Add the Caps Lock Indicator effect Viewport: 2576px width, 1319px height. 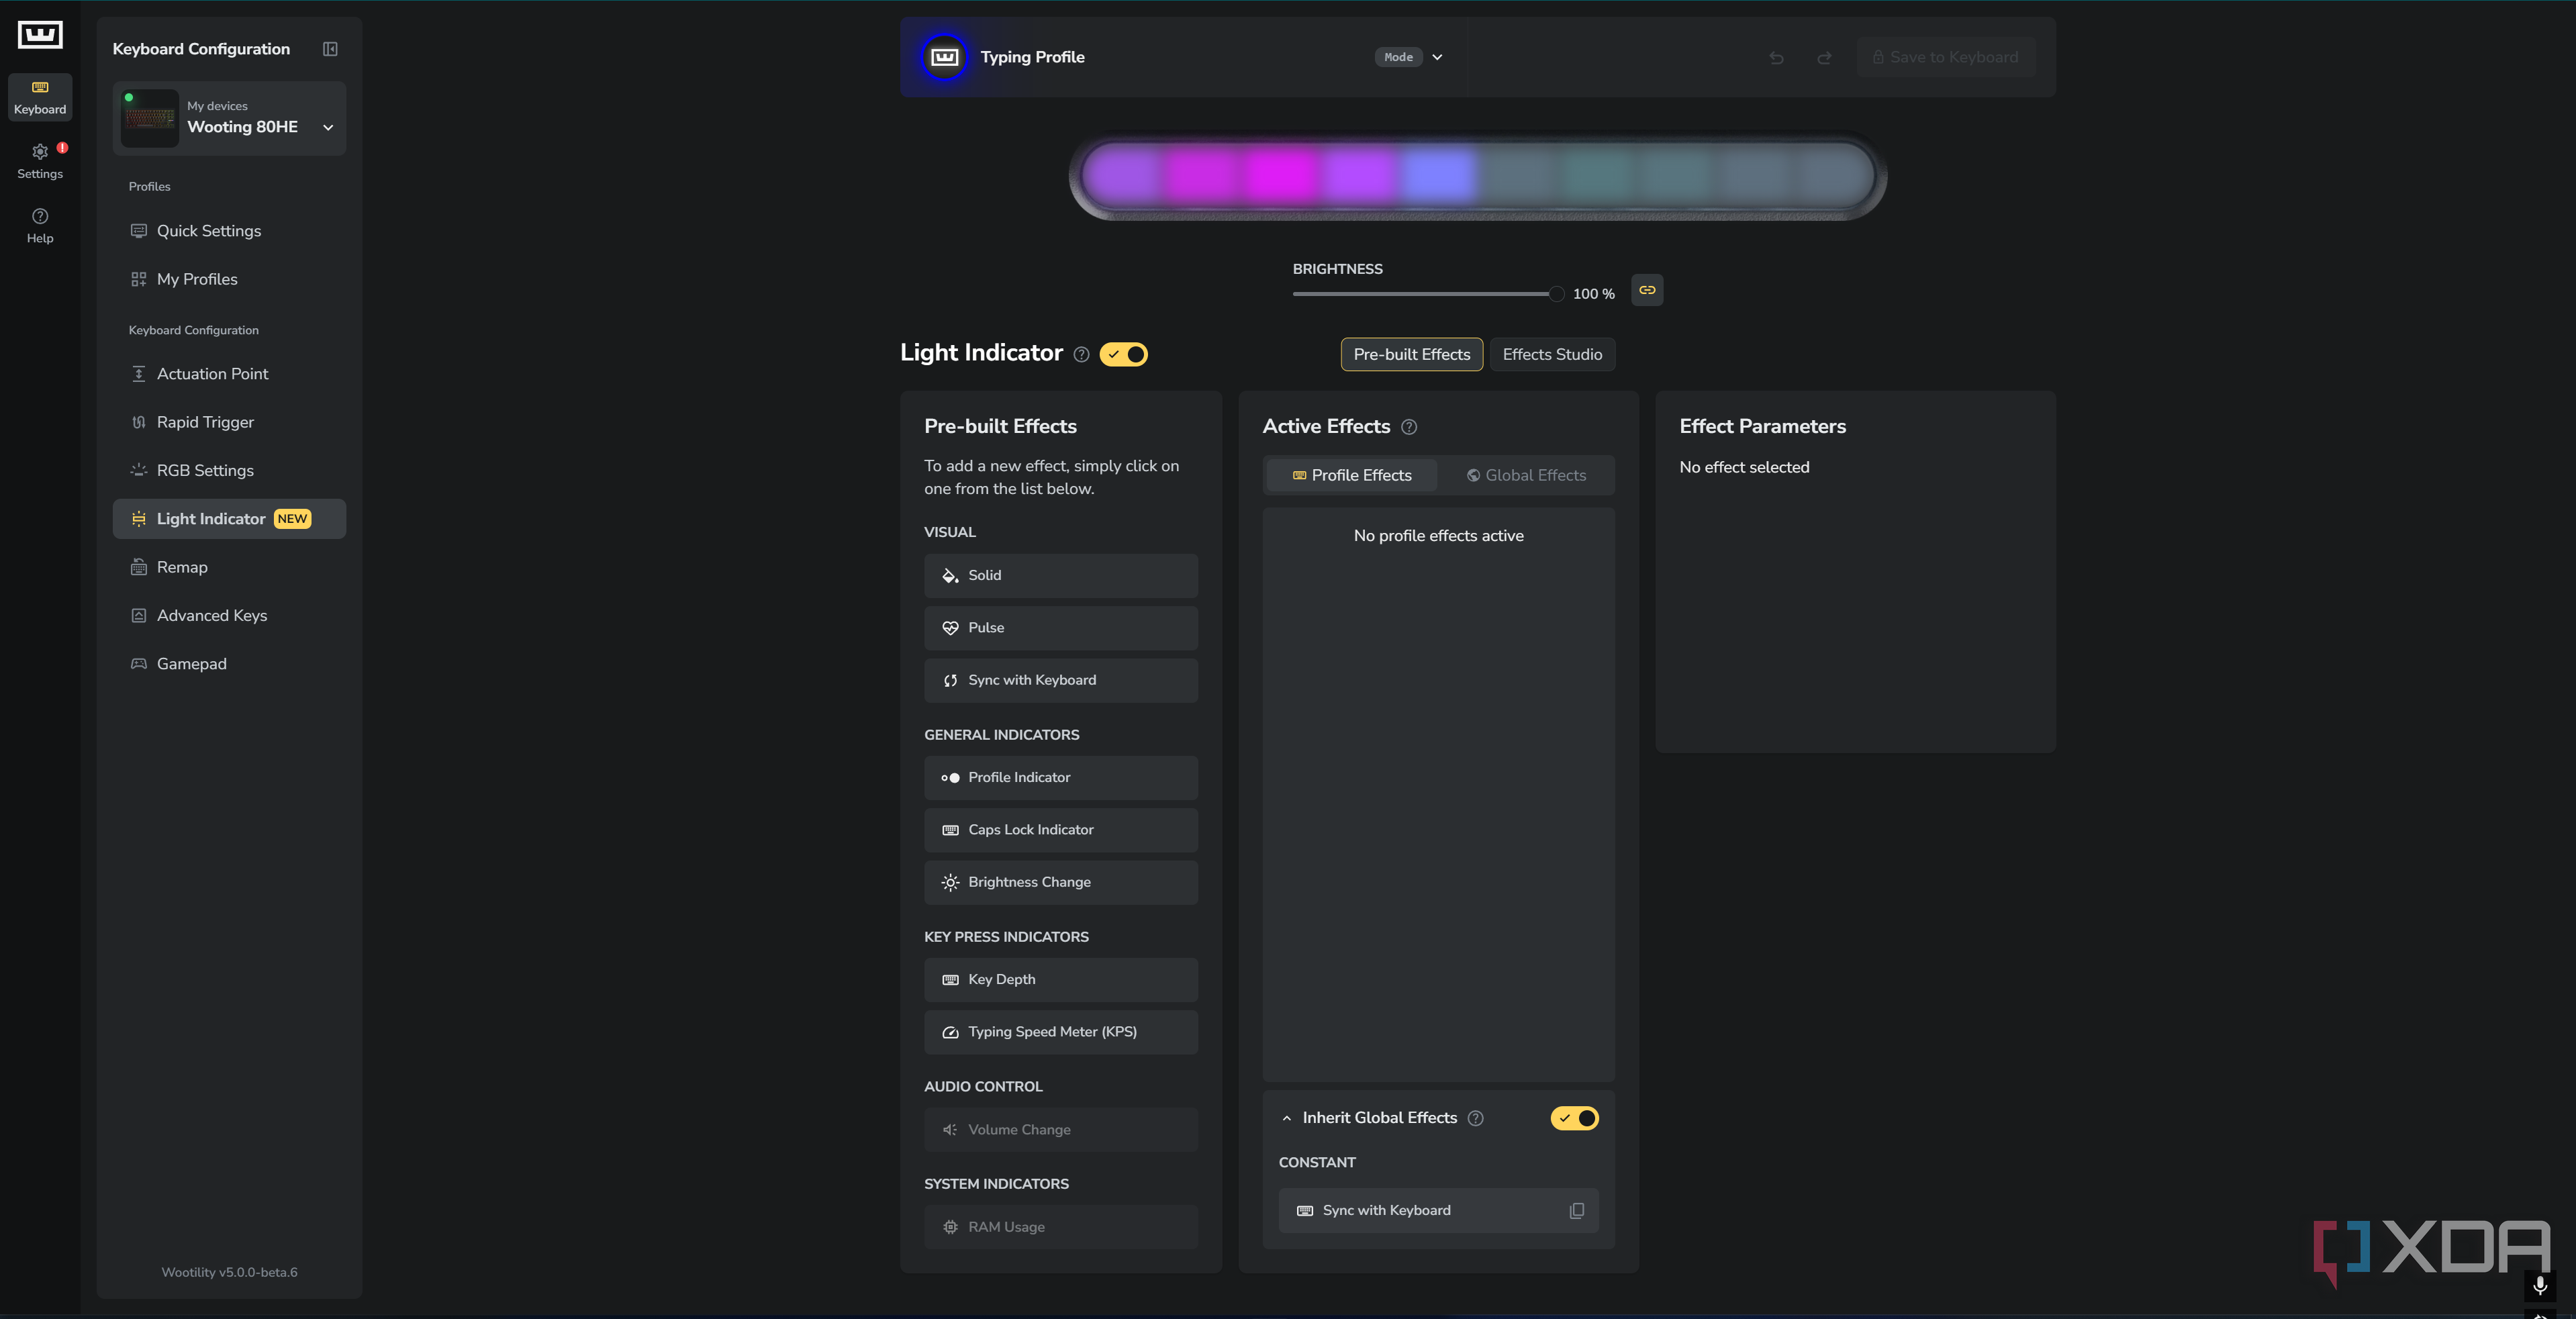tap(1060, 830)
